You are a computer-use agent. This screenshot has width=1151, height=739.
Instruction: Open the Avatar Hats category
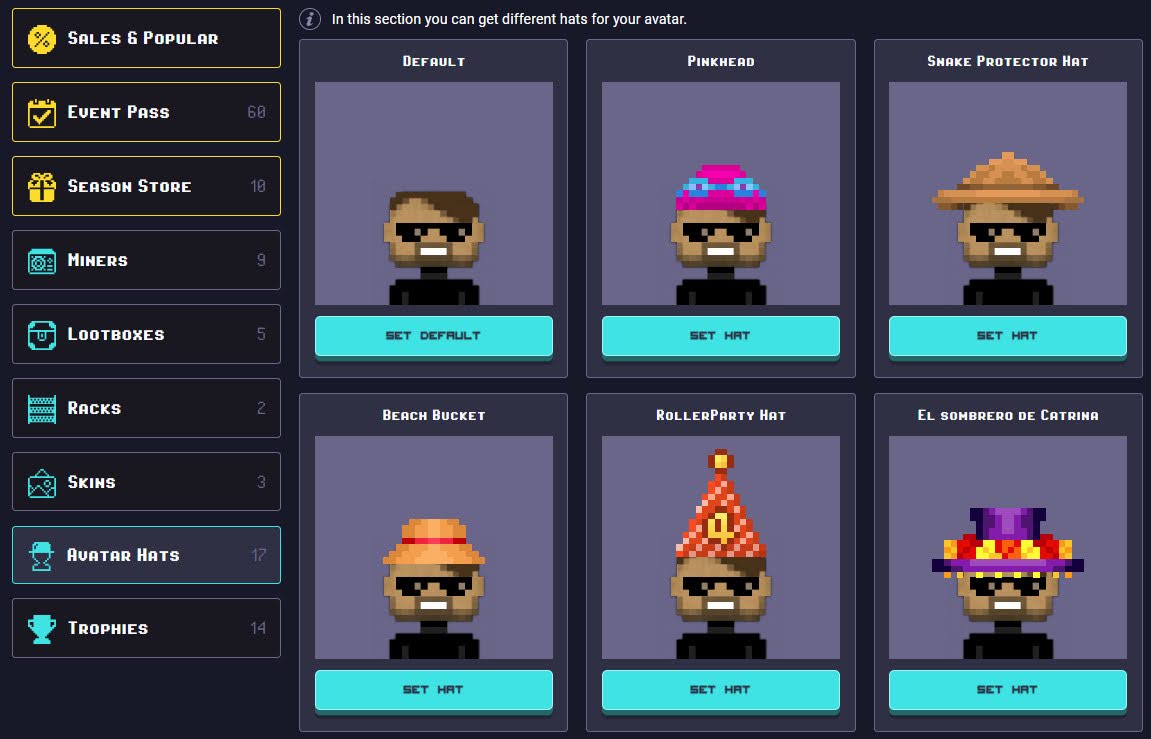(146, 555)
